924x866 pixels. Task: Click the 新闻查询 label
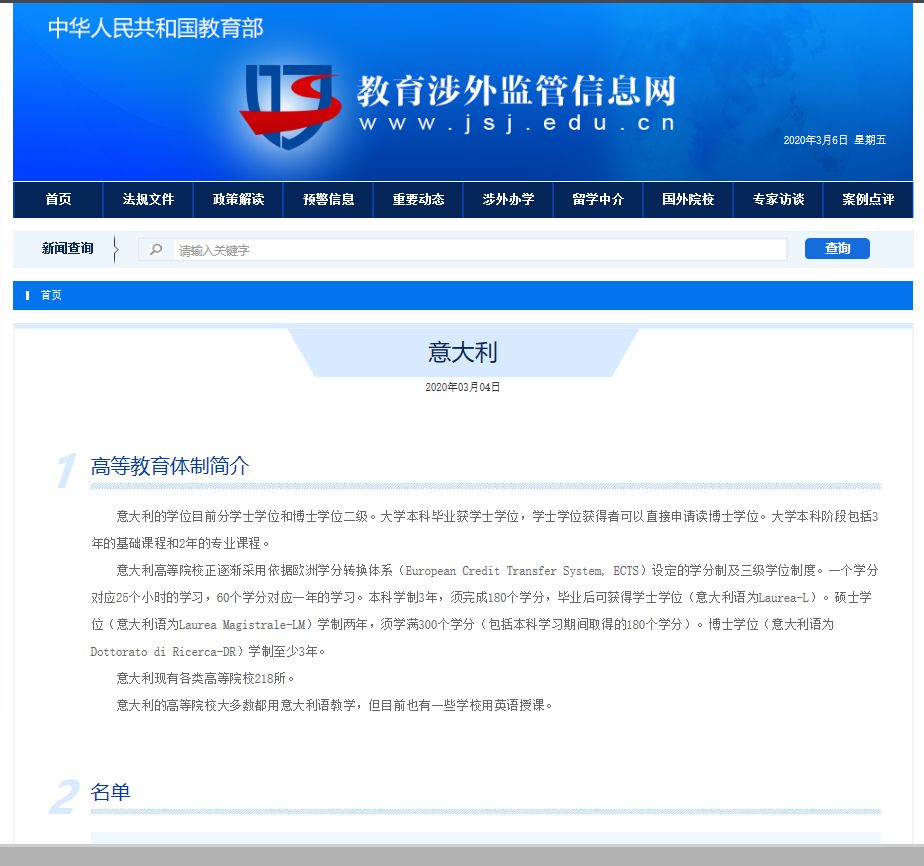pyautogui.click(x=67, y=249)
